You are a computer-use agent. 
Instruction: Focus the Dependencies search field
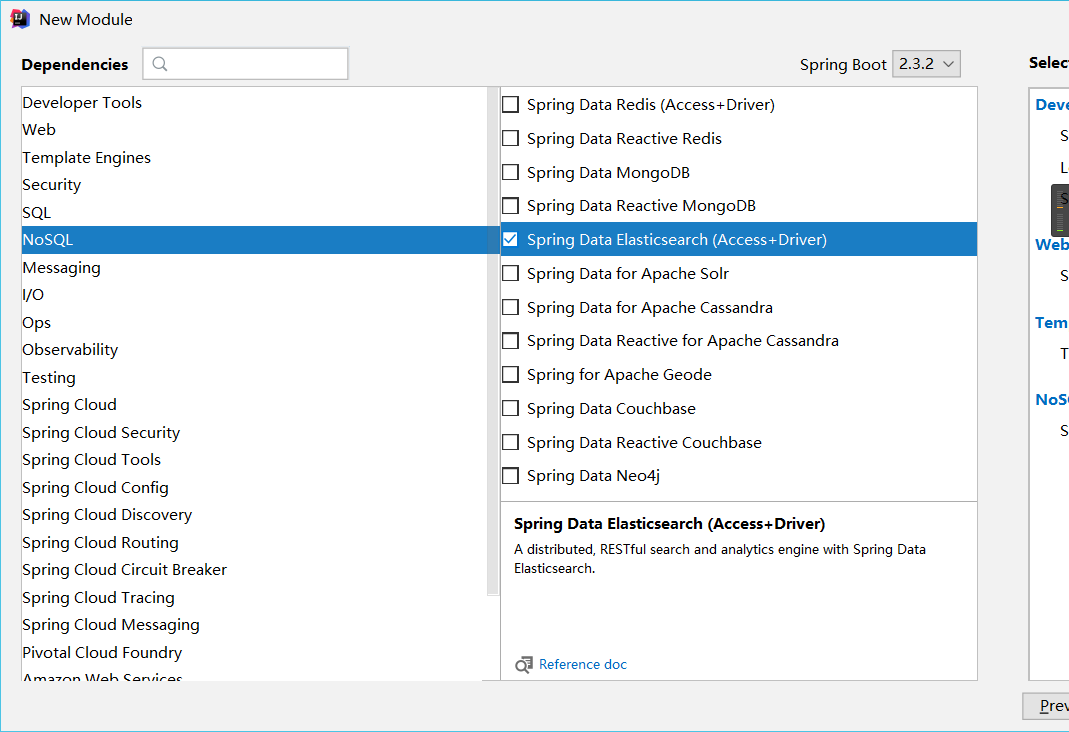click(x=245, y=63)
